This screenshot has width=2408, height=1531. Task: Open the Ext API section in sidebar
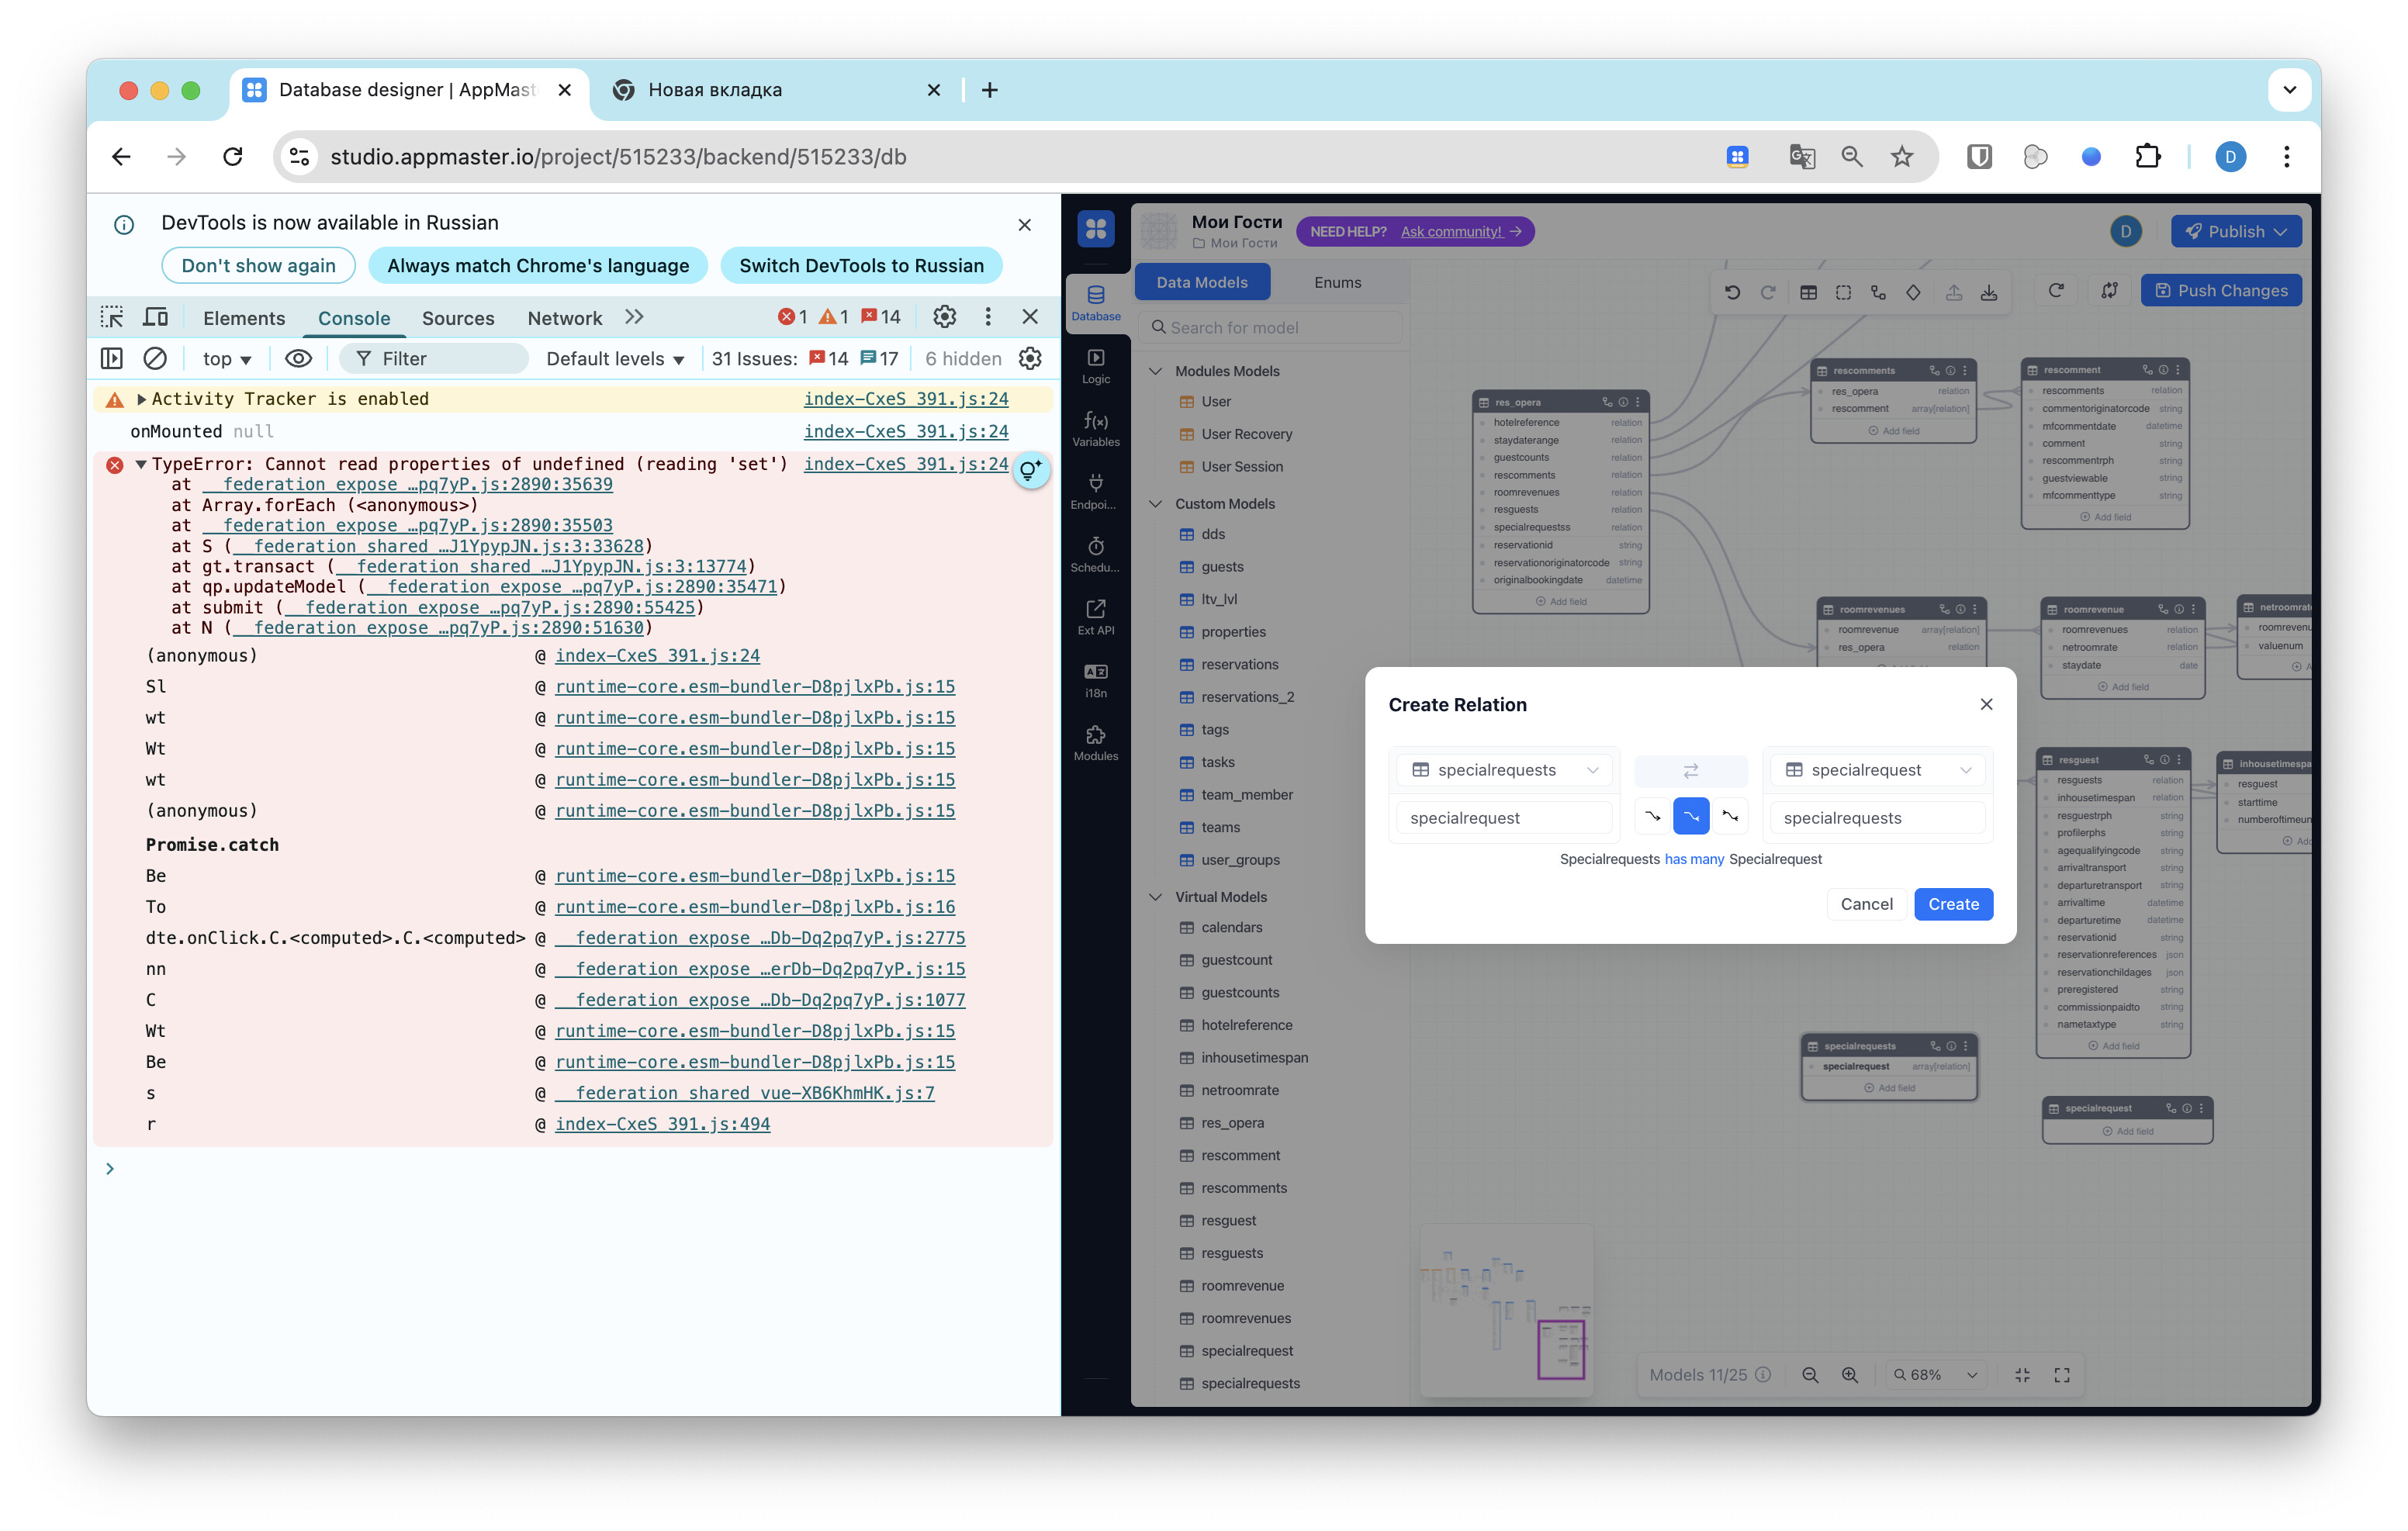point(1096,618)
